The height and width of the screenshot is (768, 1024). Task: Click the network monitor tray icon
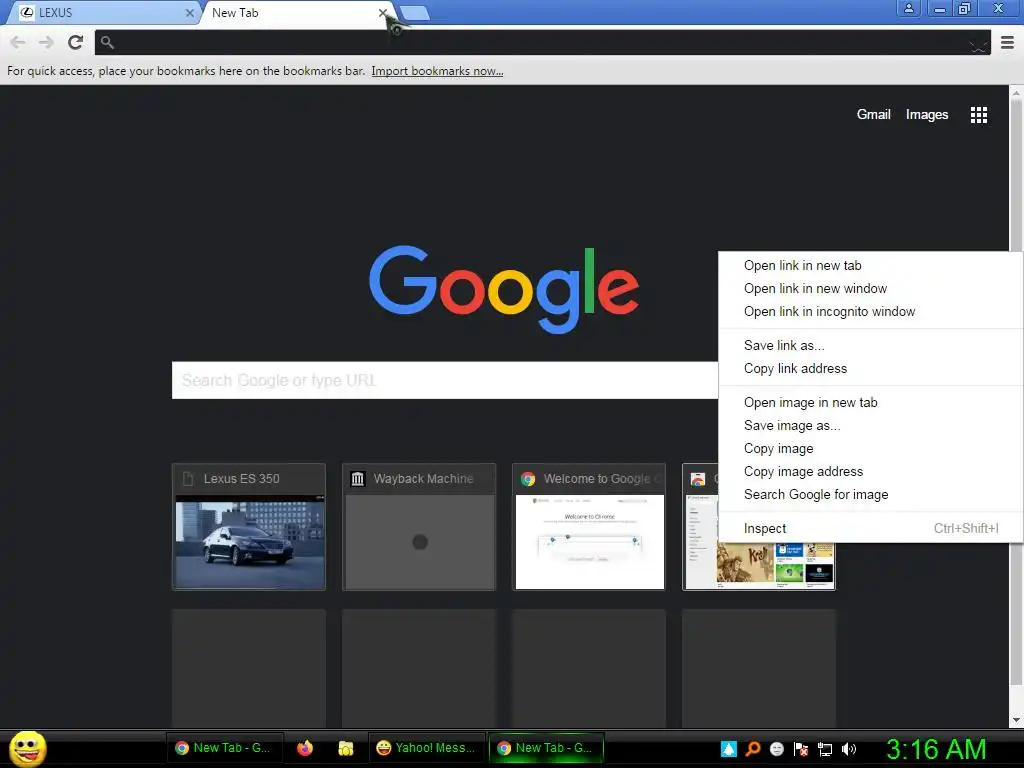tap(825, 749)
